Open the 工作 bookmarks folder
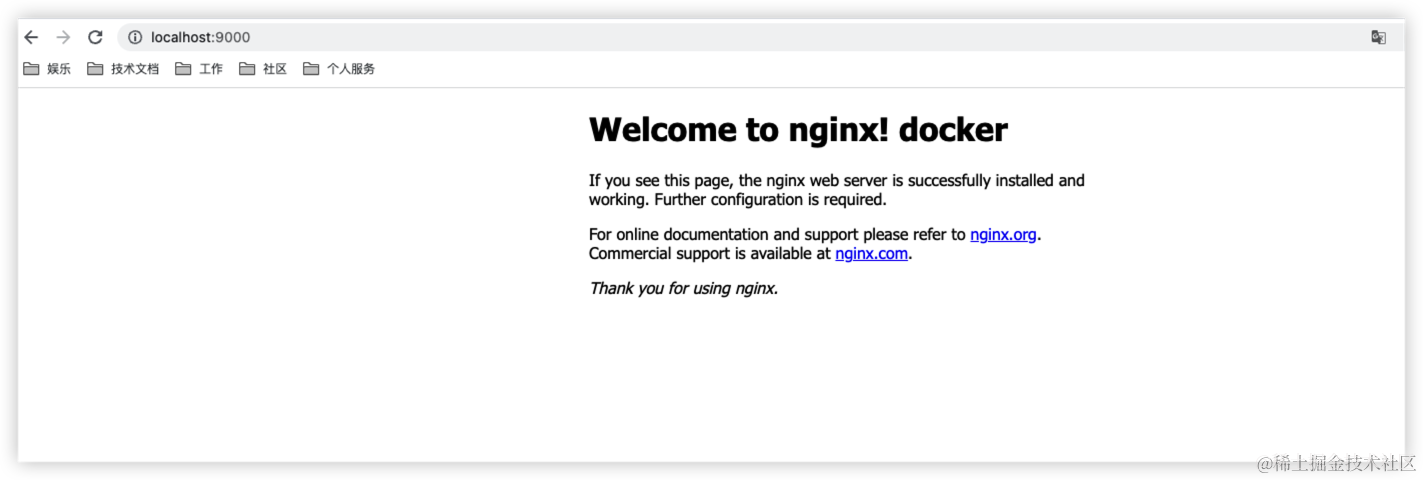This screenshot has width=1423, height=480. [x=199, y=69]
